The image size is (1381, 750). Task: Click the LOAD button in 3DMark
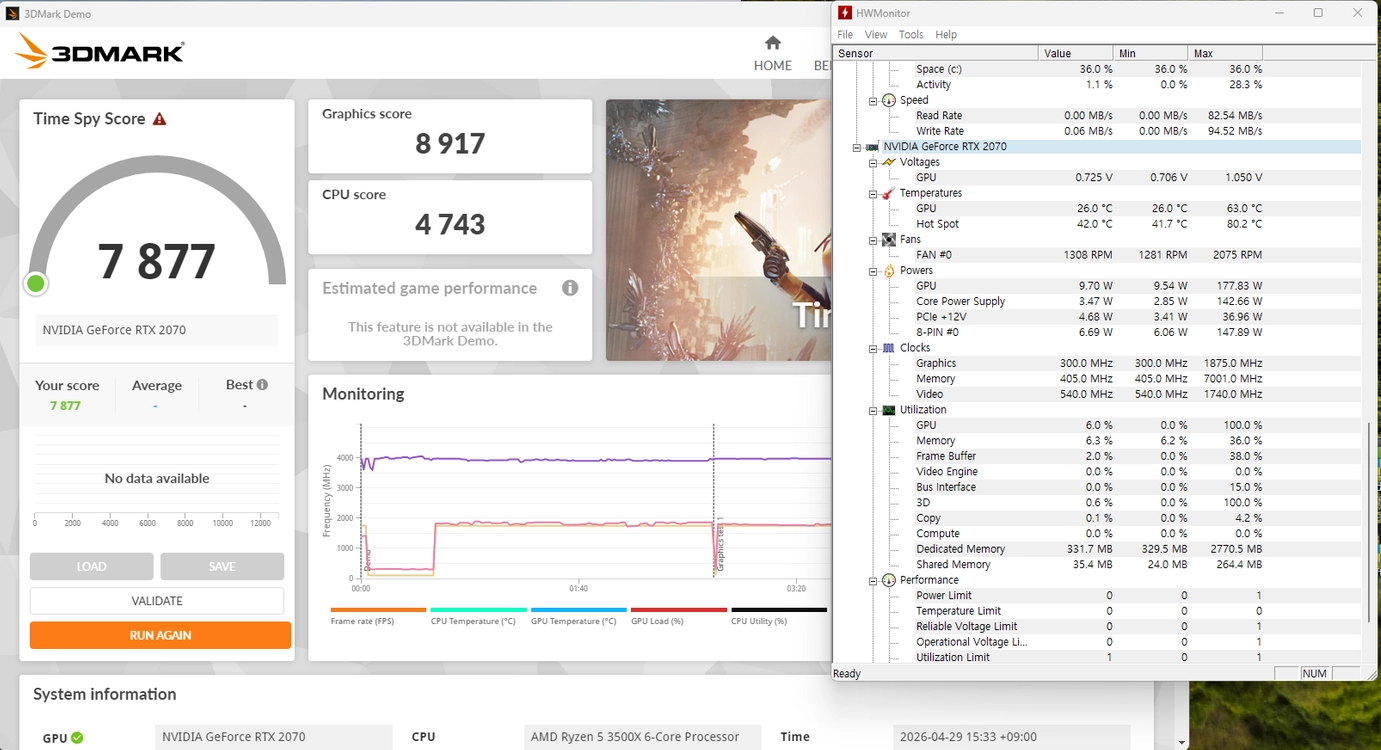[92, 566]
